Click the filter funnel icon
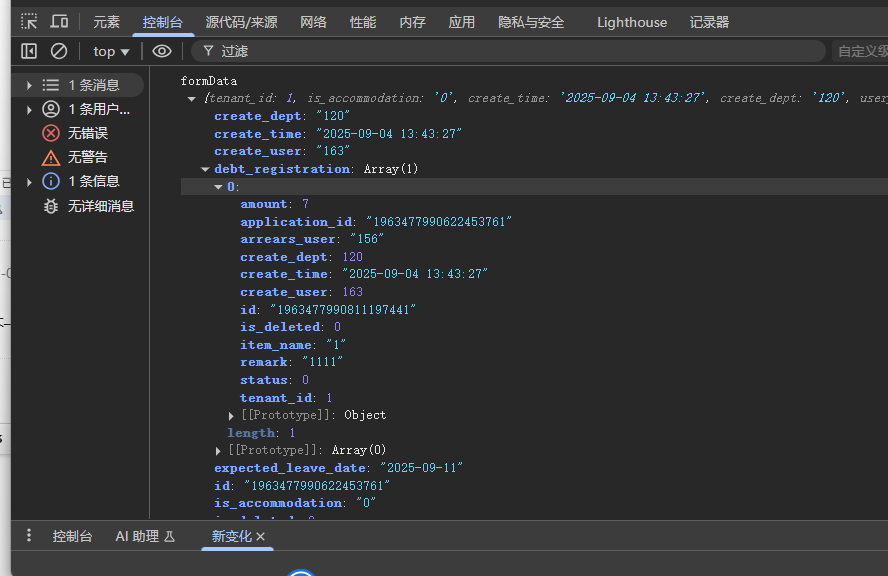This screenshot has height=576, width=888. click(208, 51)
